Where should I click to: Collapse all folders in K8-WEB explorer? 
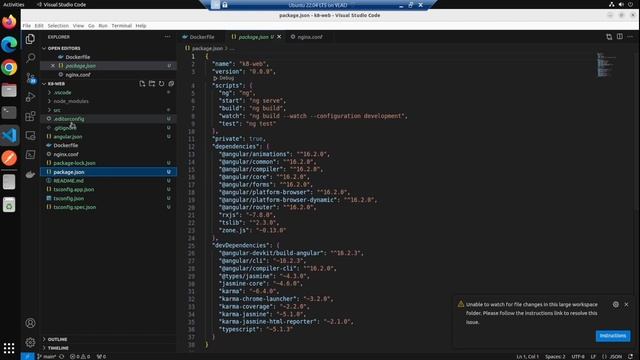coord(171,84)
